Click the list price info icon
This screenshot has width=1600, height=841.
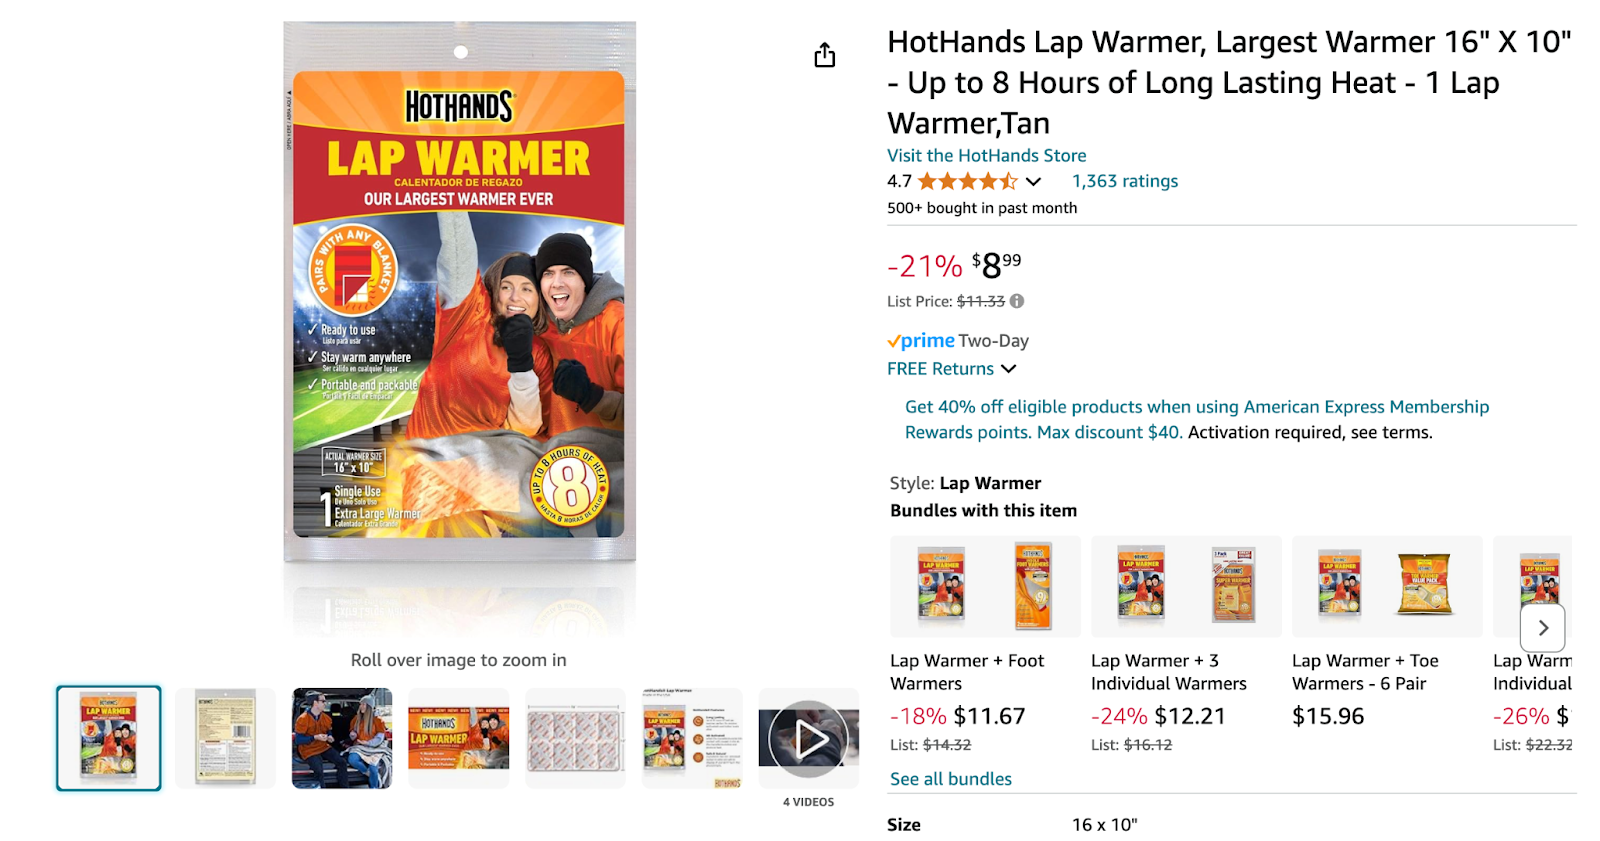(1017, 301)
